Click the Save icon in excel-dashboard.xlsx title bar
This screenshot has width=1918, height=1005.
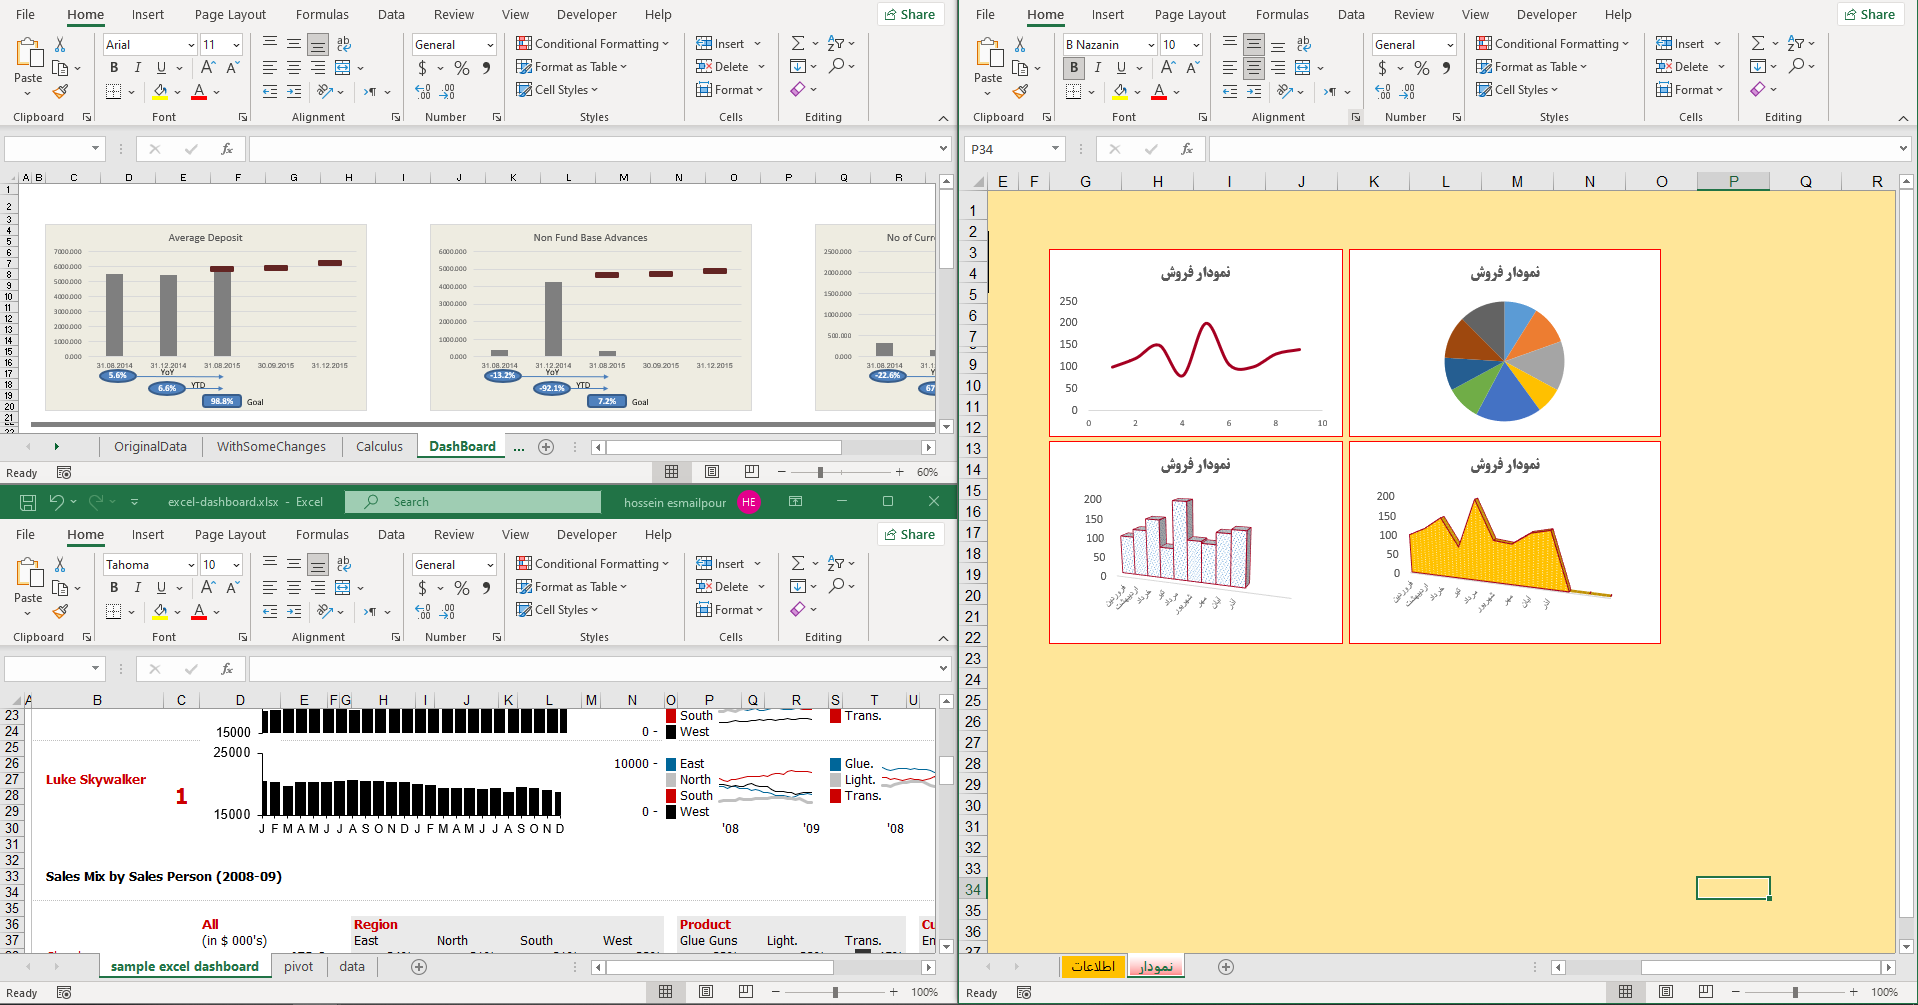click(x=28, y=502)
